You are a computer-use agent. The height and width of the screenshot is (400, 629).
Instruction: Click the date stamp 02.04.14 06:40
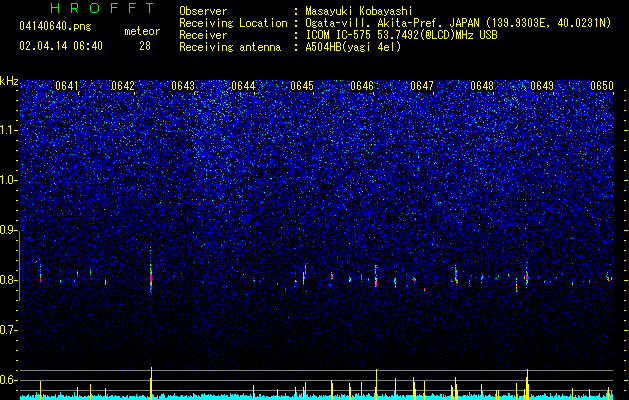click(61, 46)
